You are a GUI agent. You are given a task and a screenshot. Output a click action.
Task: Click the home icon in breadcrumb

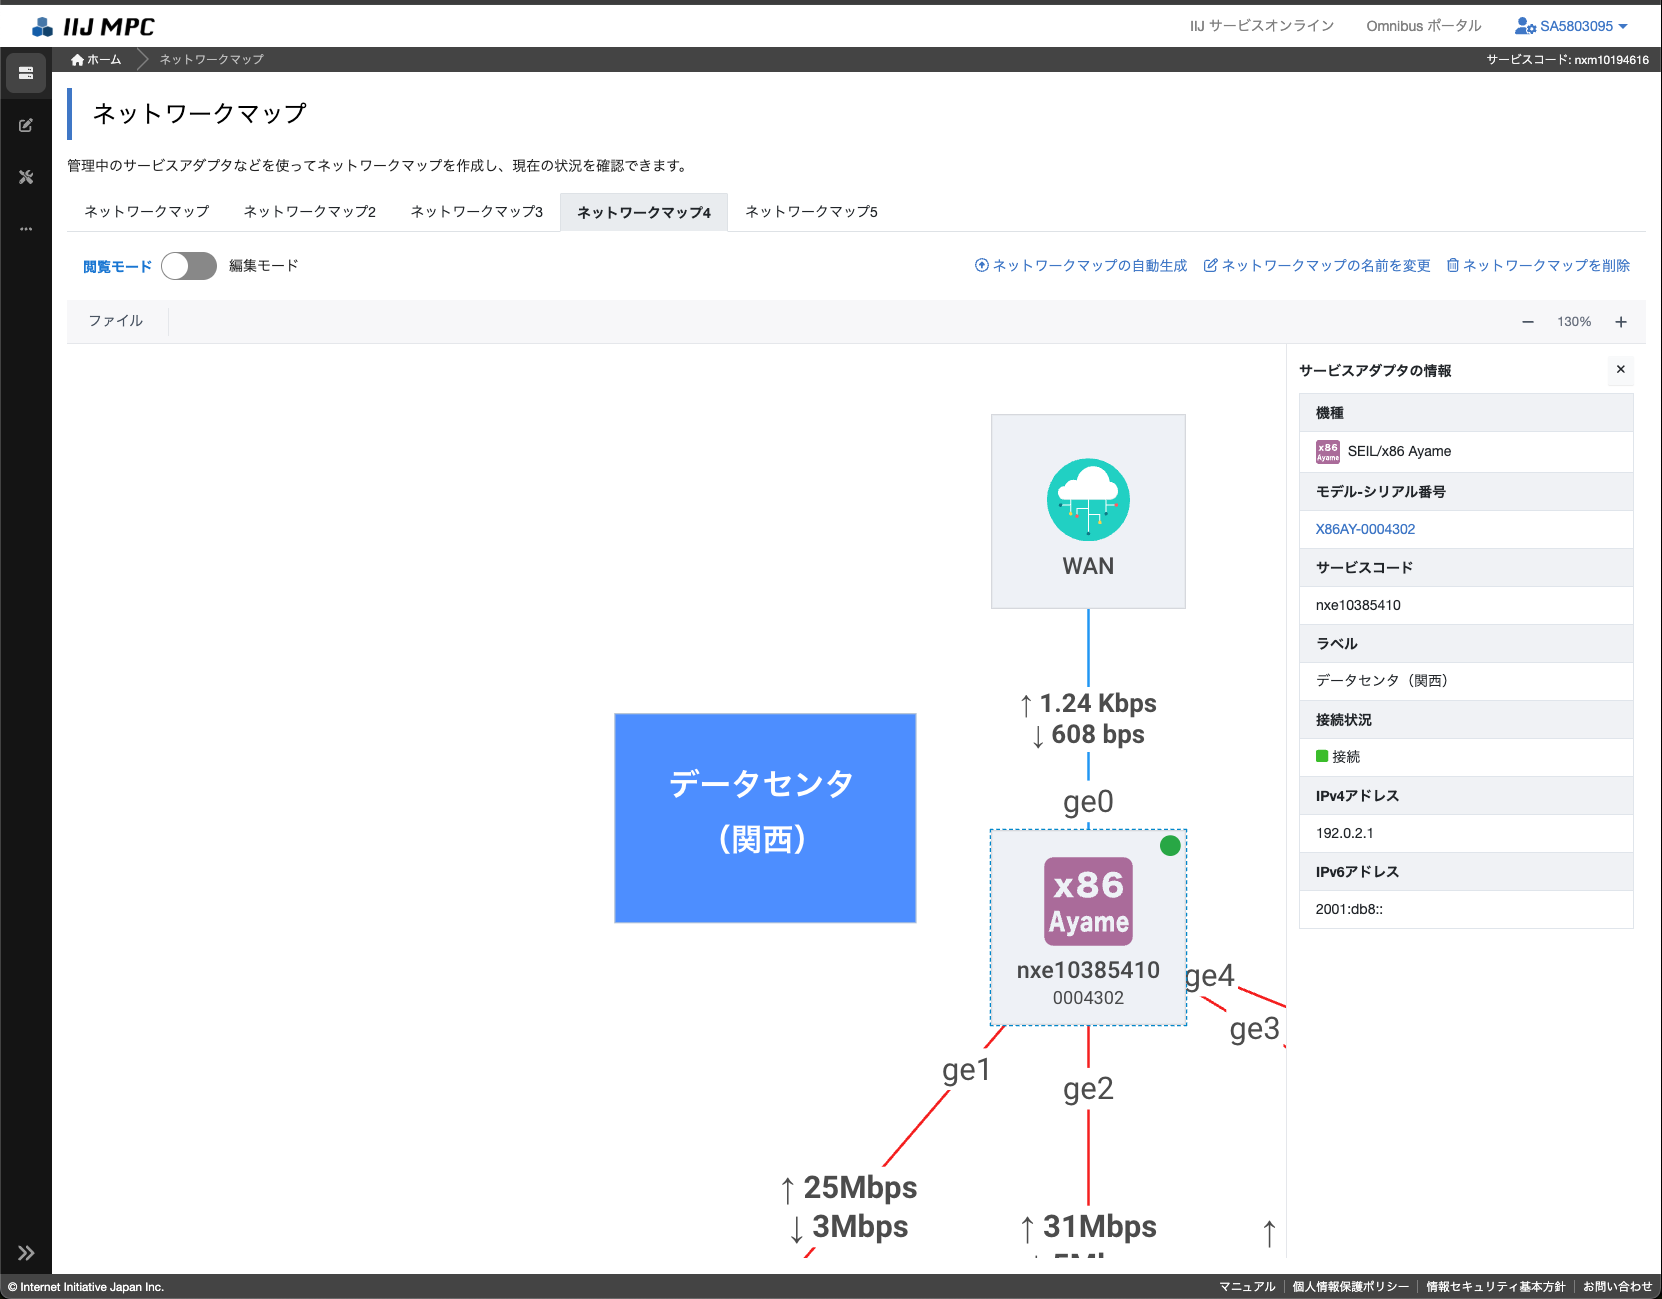tap(78, 60)
